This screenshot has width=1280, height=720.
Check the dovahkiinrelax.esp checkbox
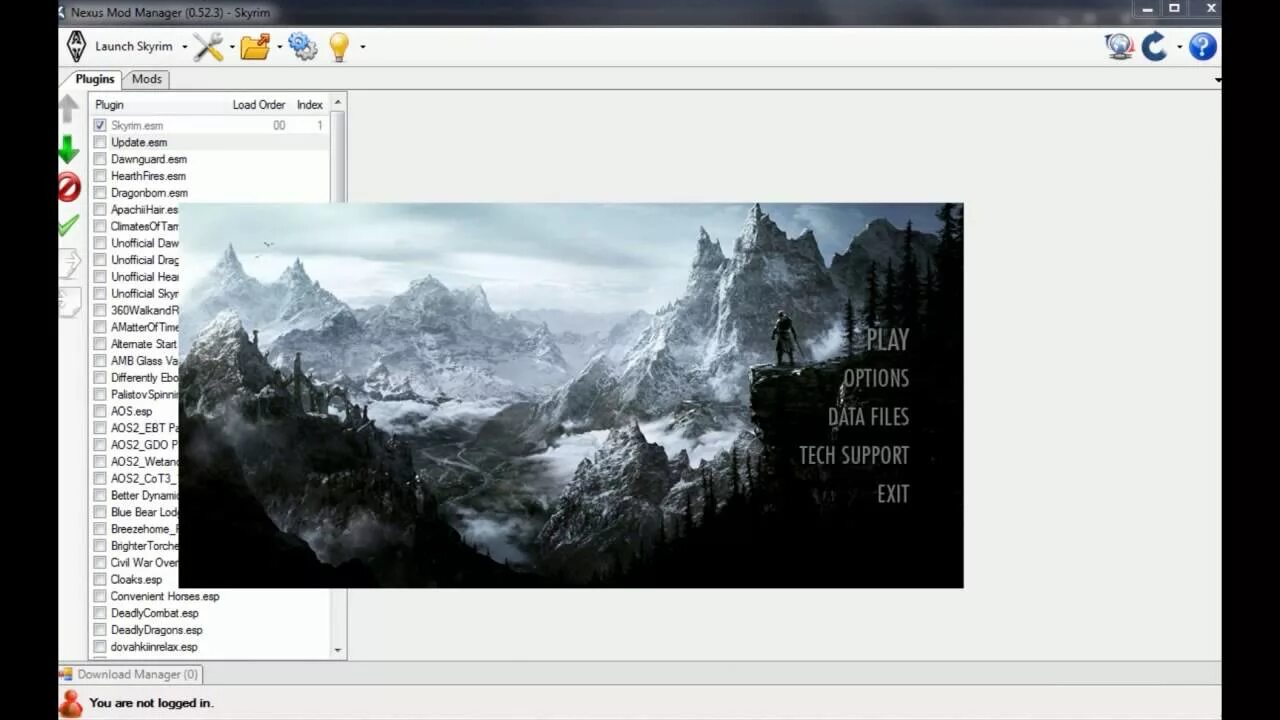click(100, 647)
